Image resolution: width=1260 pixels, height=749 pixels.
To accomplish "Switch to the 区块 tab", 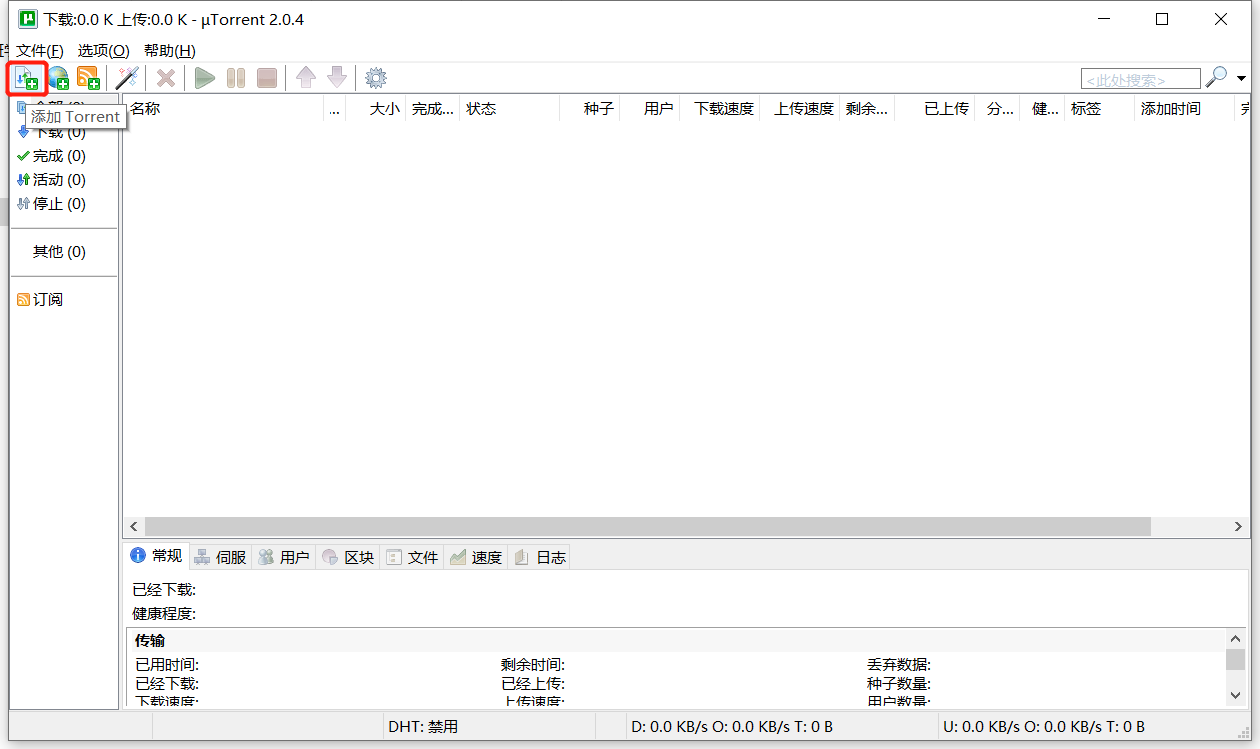I will (348, 557).
